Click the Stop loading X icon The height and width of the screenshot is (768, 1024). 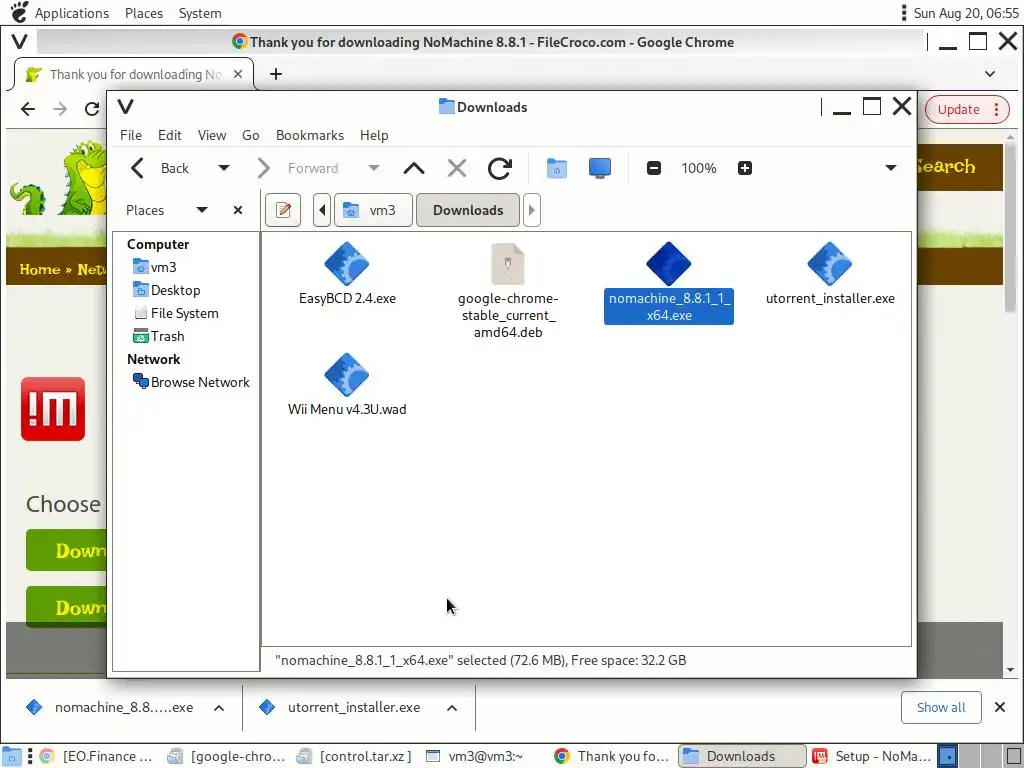click(456, 168)
